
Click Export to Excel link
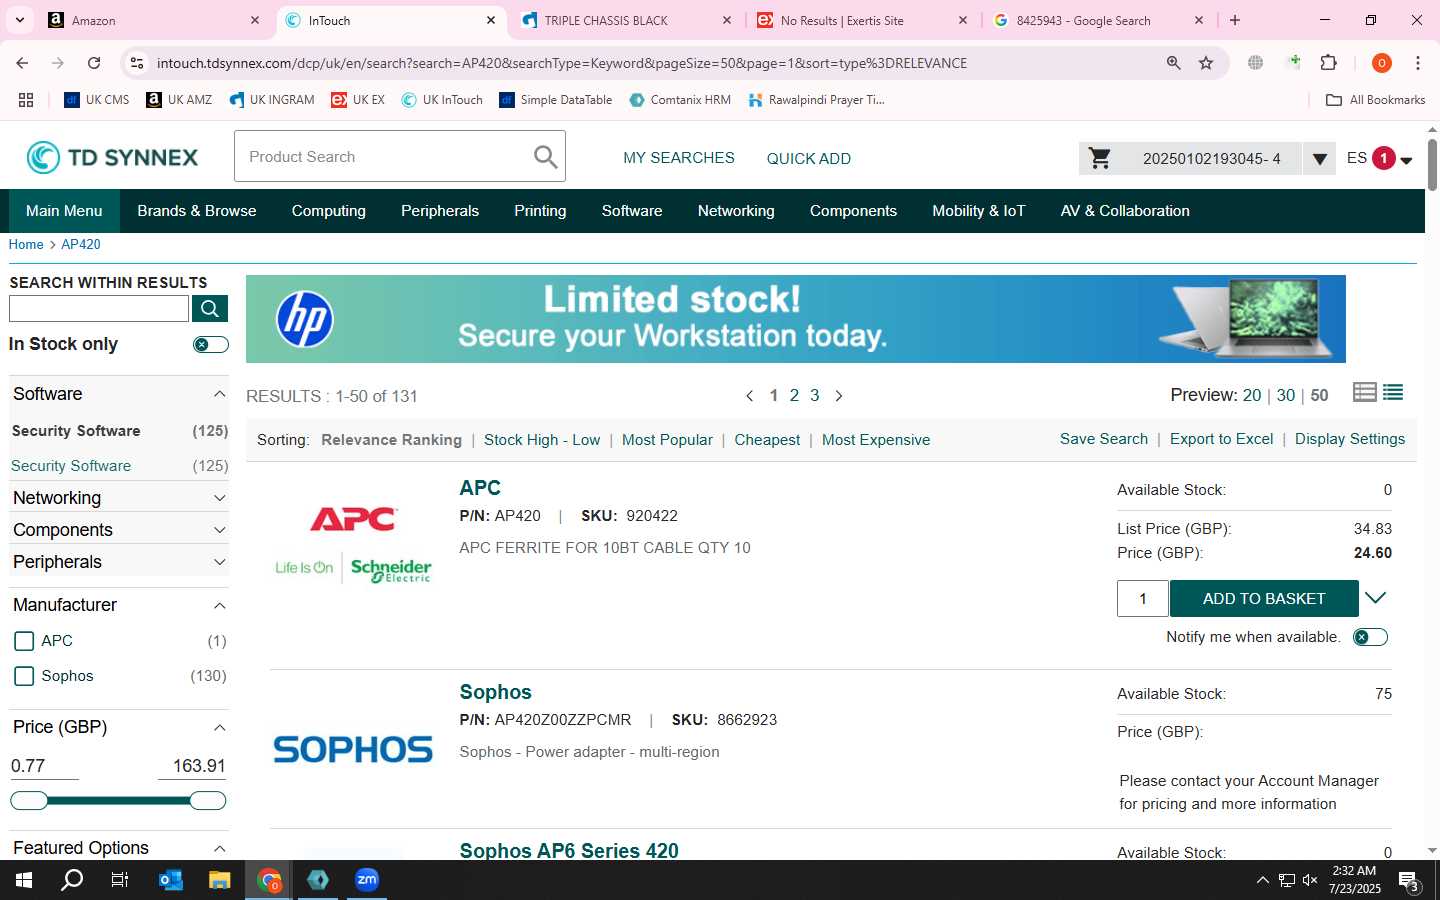coord(1221,439)
